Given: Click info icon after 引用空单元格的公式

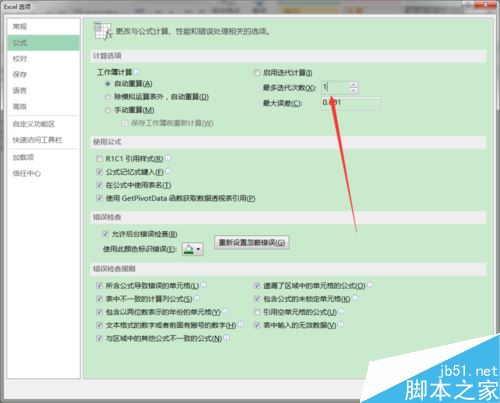Looking at the screenshot, I should [x=341, y=311].
